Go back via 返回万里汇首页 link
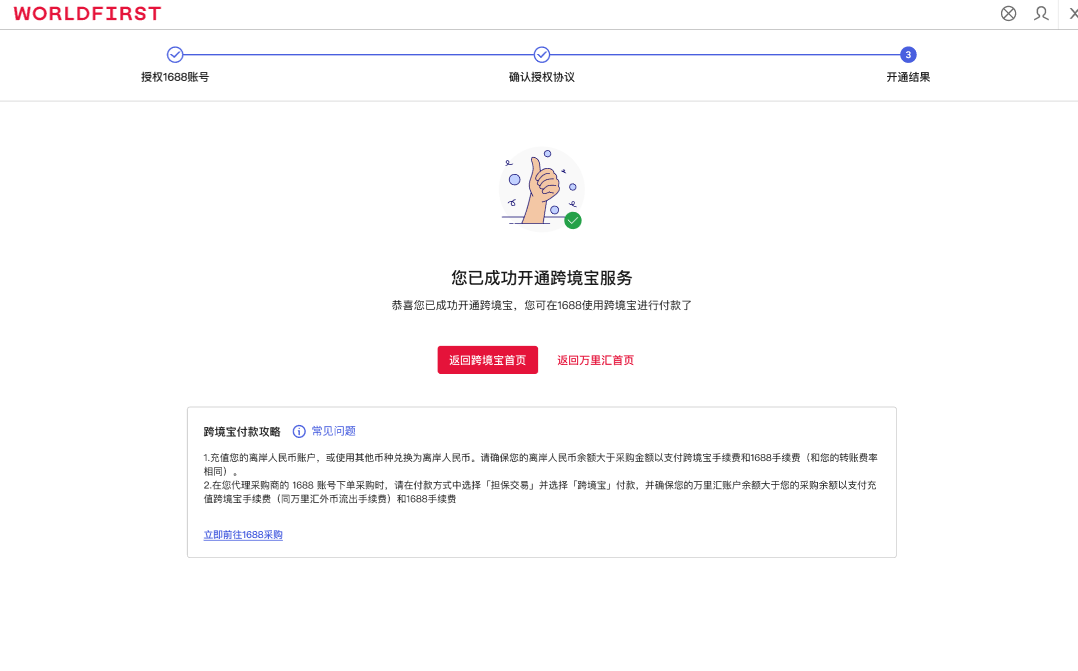Viewport: 1078px width, 671px height. 595,360
